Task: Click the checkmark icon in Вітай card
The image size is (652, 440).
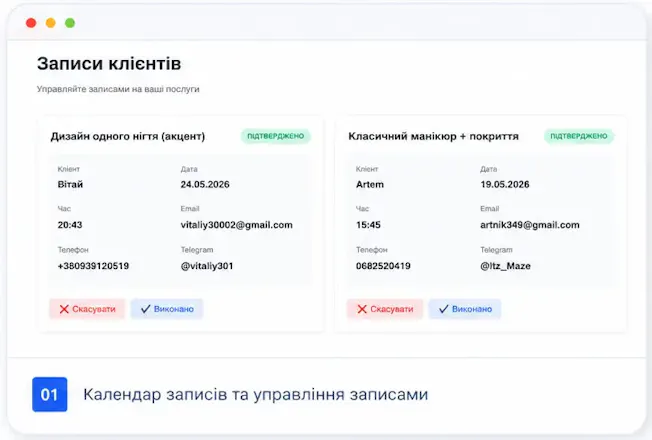Action: pos(146,309)
